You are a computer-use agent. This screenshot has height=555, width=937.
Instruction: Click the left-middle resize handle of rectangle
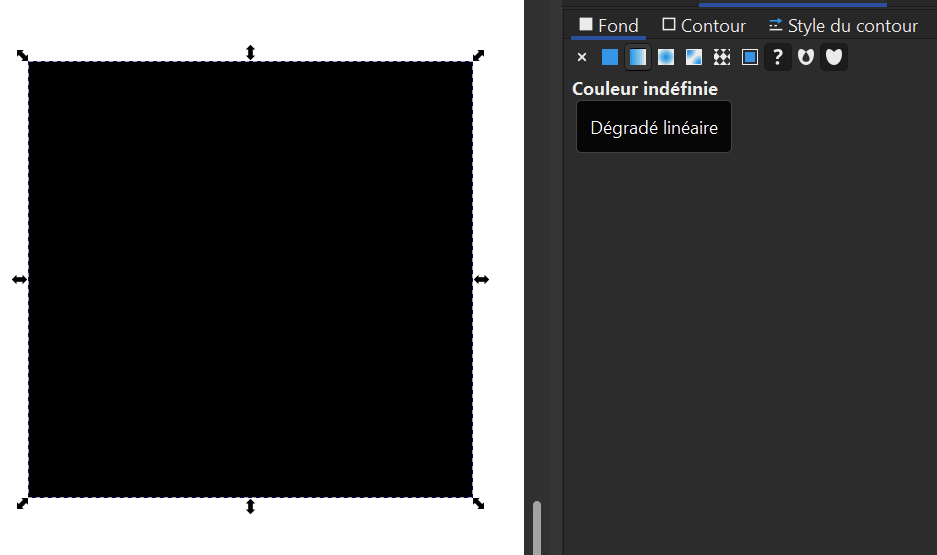click(19, 280)
